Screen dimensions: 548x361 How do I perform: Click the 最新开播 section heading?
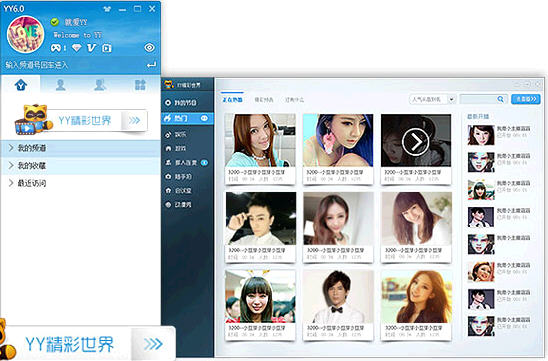[478, 116]
